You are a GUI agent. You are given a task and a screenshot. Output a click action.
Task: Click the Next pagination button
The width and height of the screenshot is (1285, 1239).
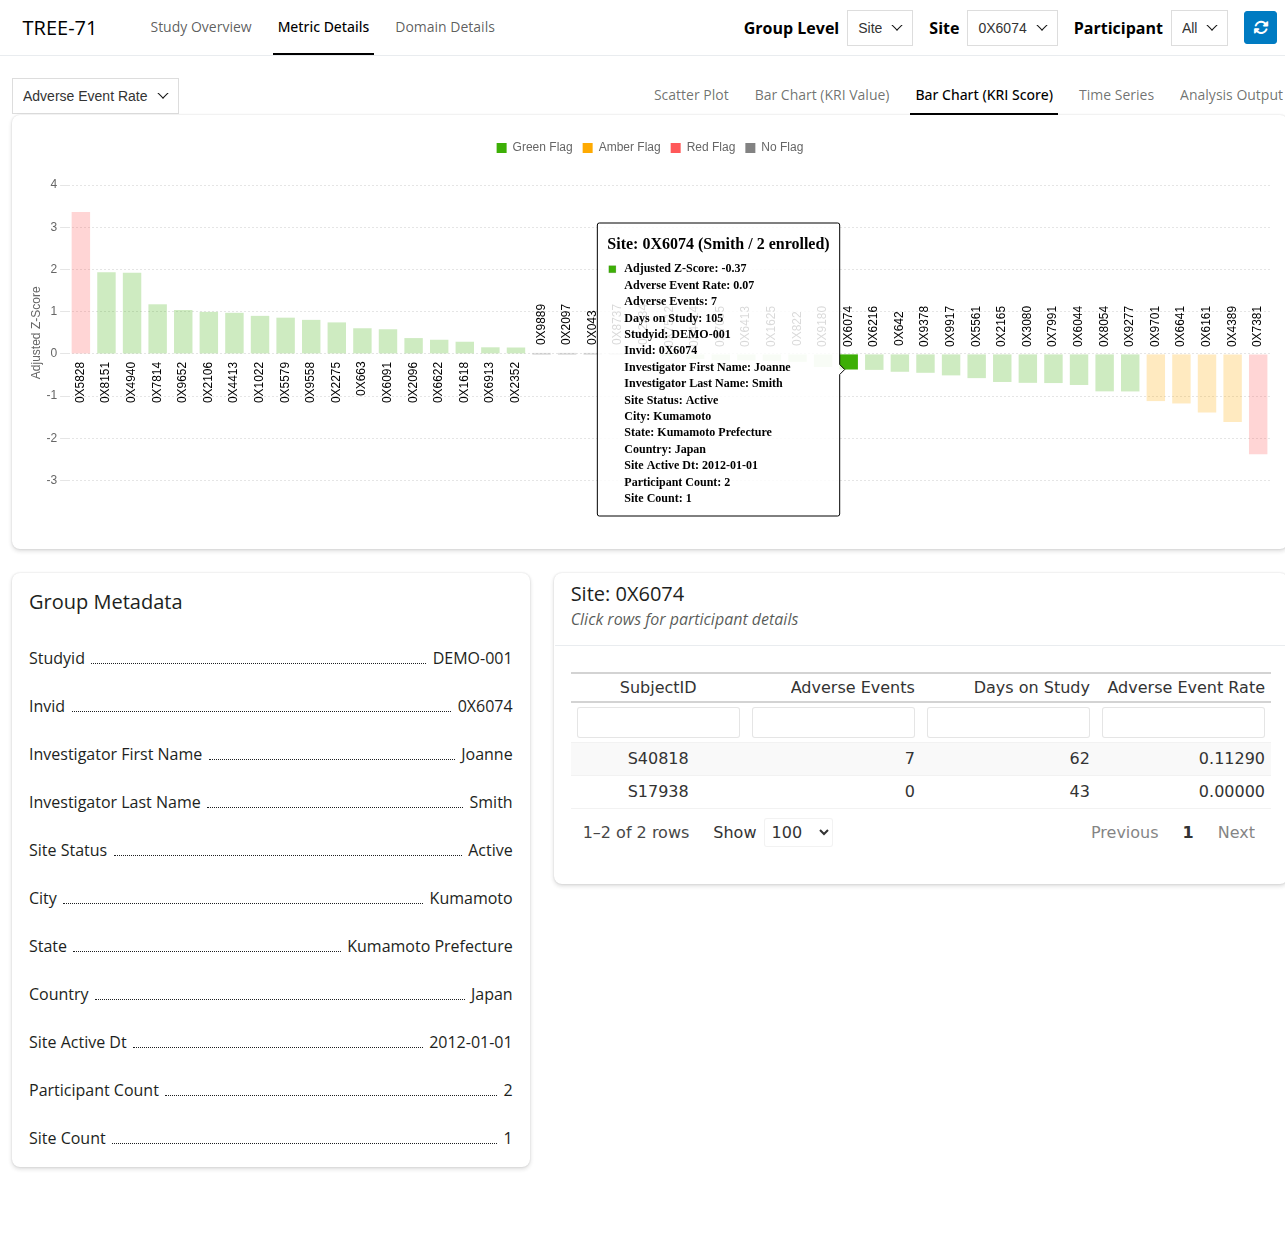coord(1235,832)
